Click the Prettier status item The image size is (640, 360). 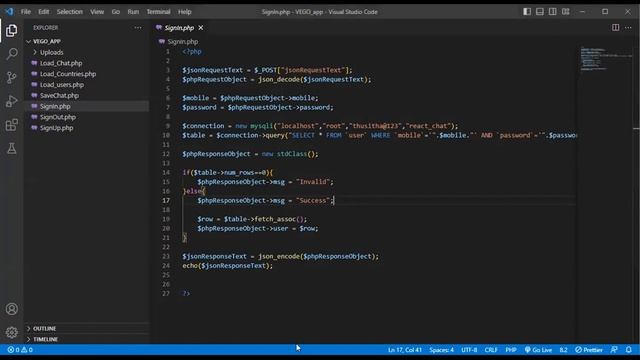tap(589, 350)
